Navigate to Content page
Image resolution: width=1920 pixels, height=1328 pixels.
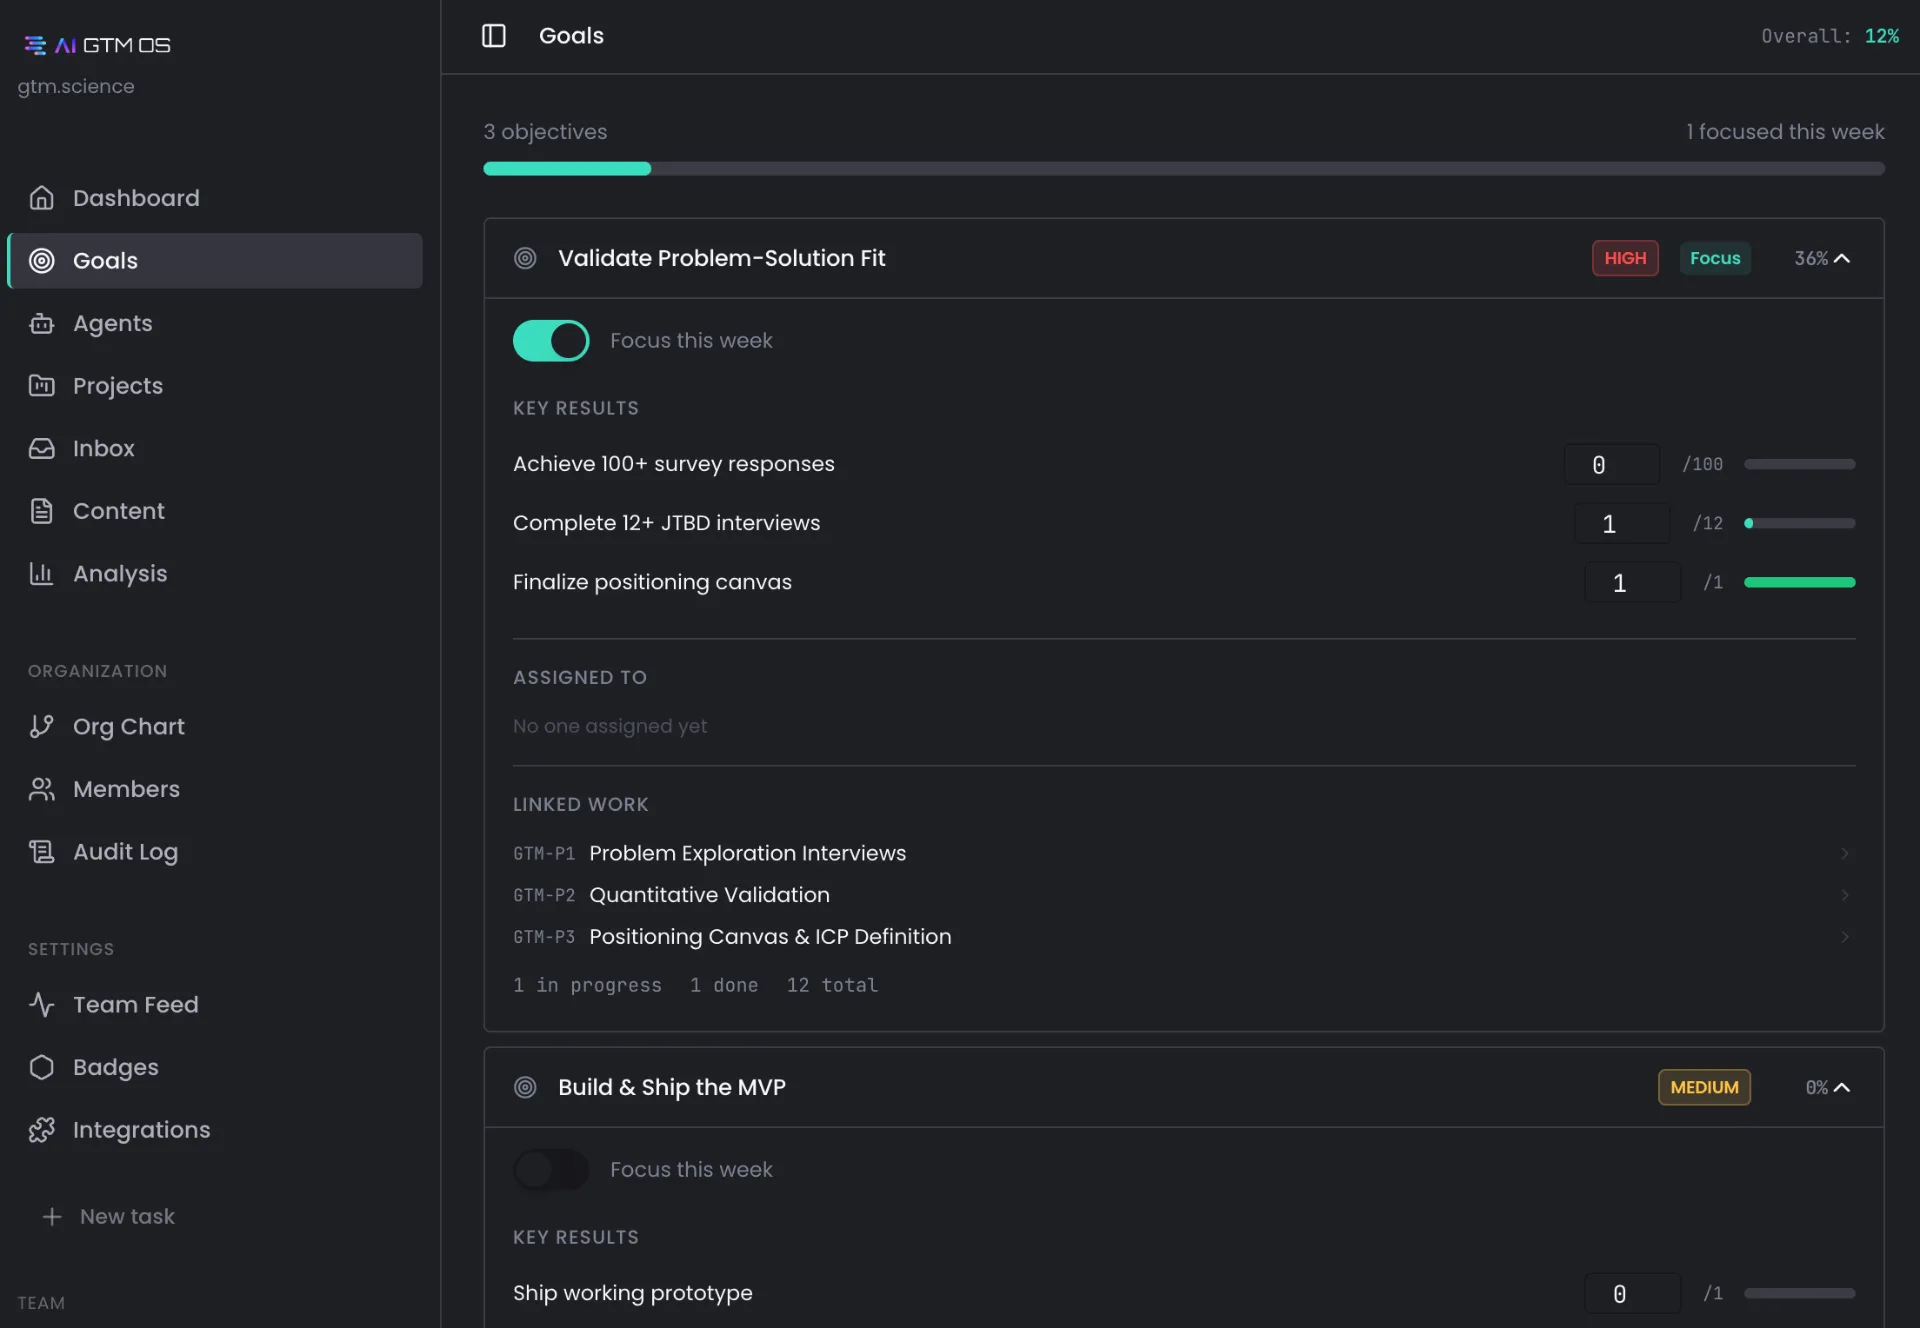[214, 511]
